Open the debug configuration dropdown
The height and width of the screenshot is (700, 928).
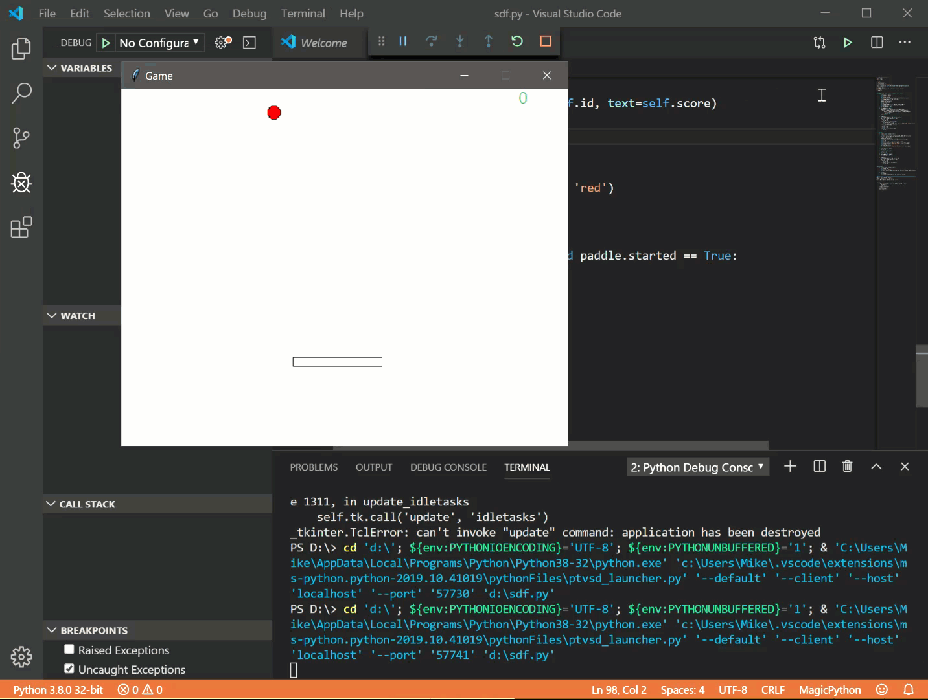159,43
